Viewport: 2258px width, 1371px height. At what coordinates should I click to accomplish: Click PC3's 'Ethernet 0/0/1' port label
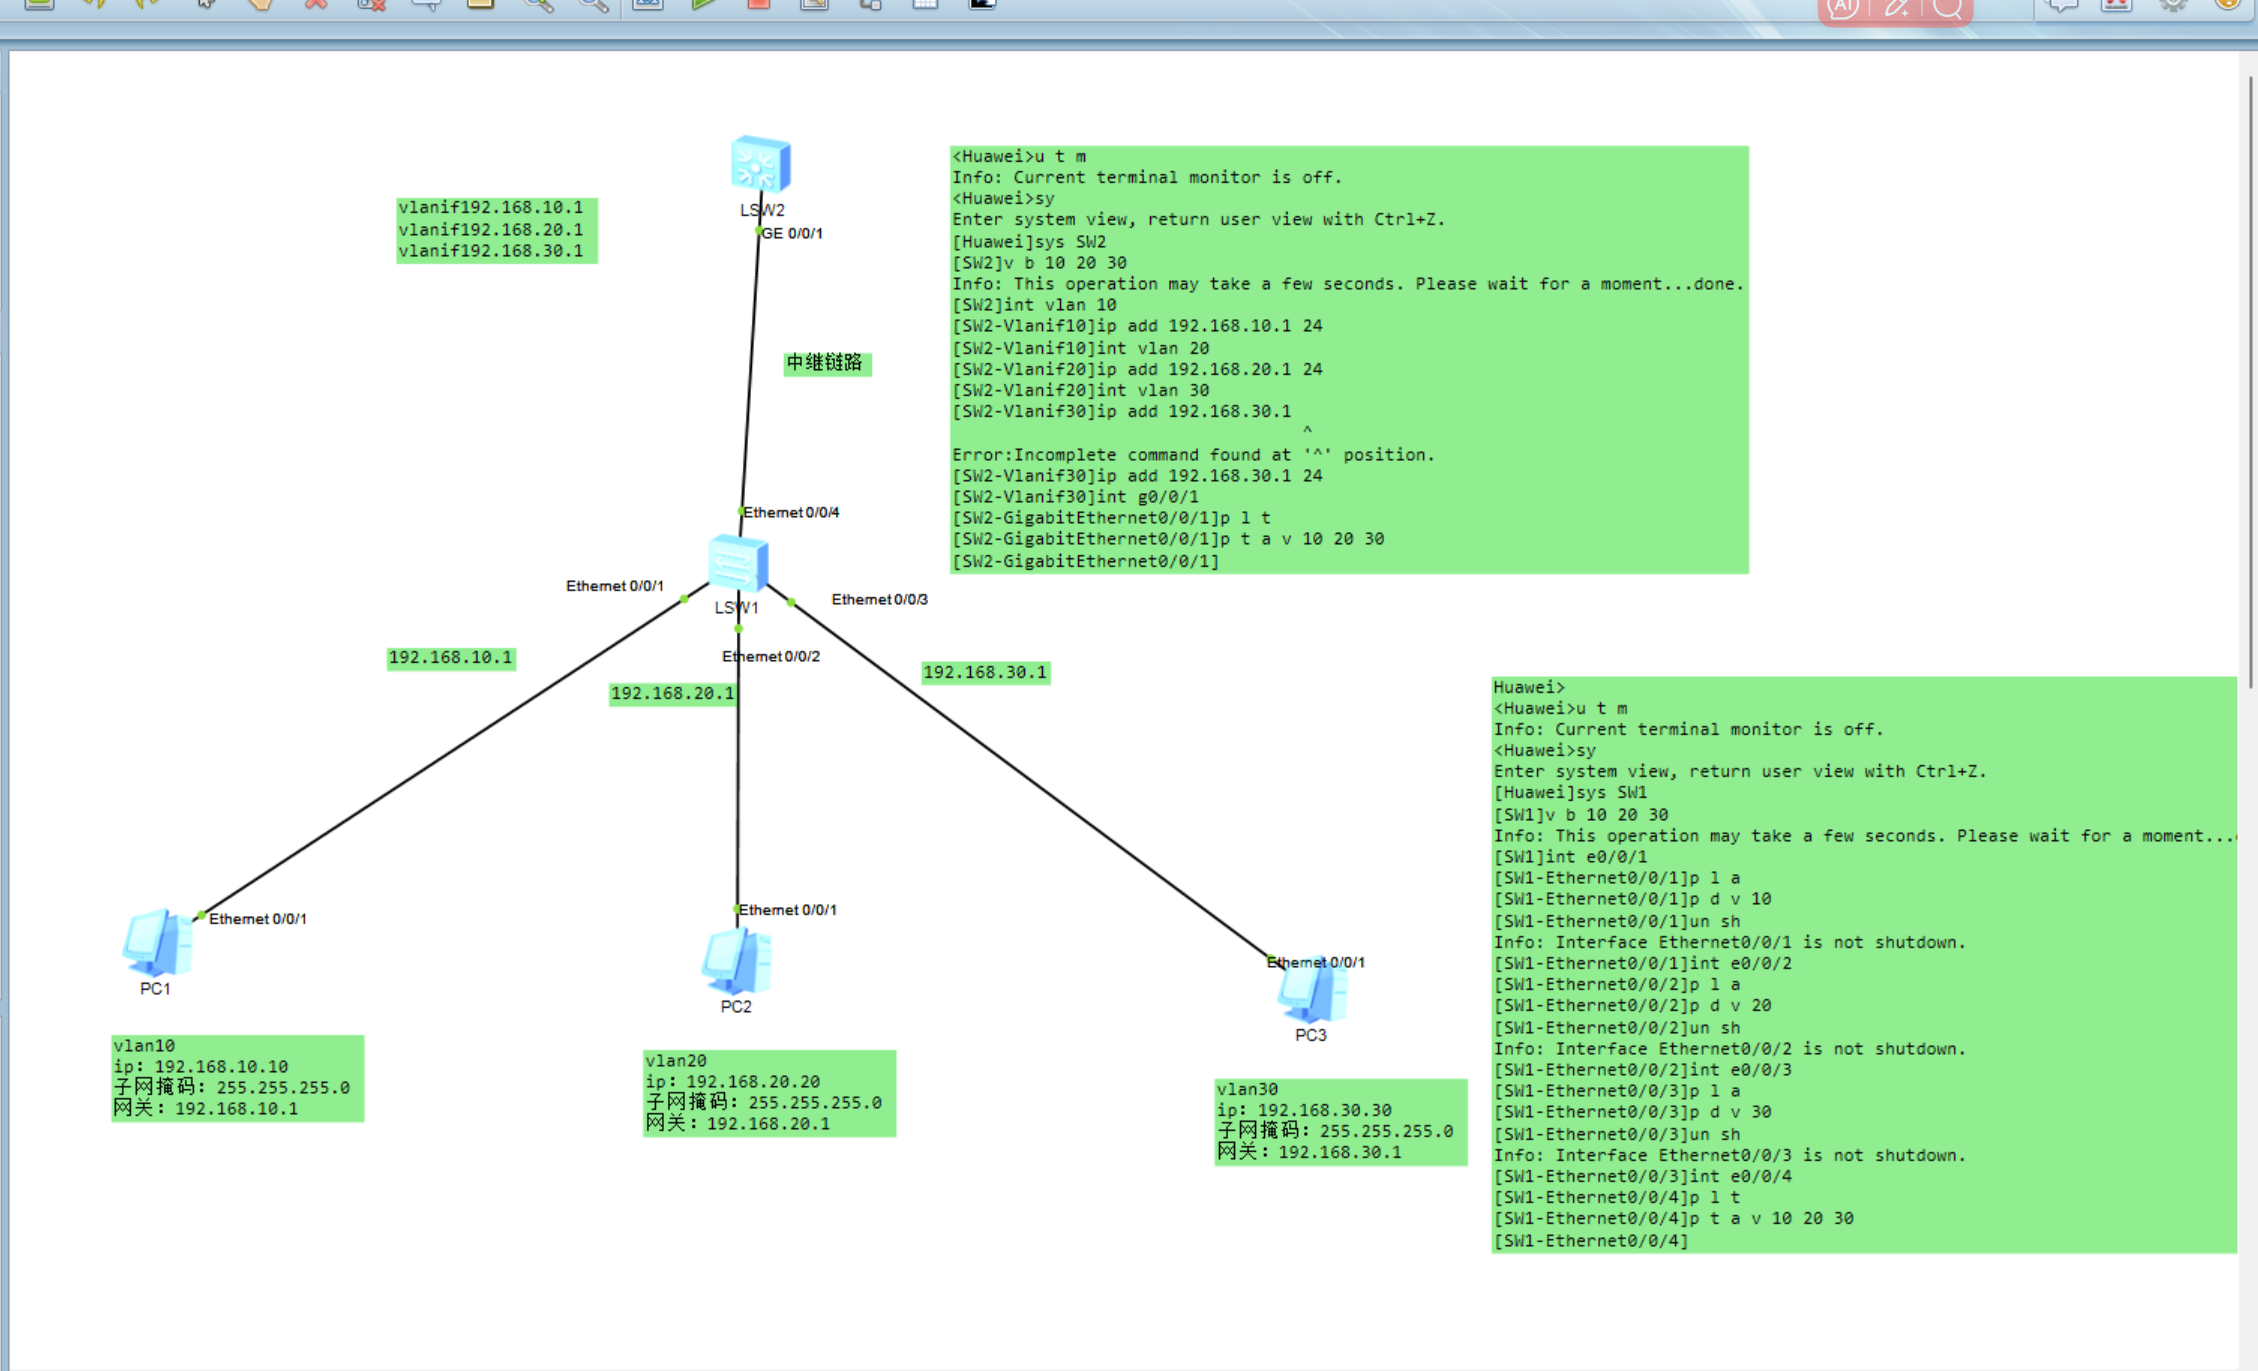[x=1316, y=962]
